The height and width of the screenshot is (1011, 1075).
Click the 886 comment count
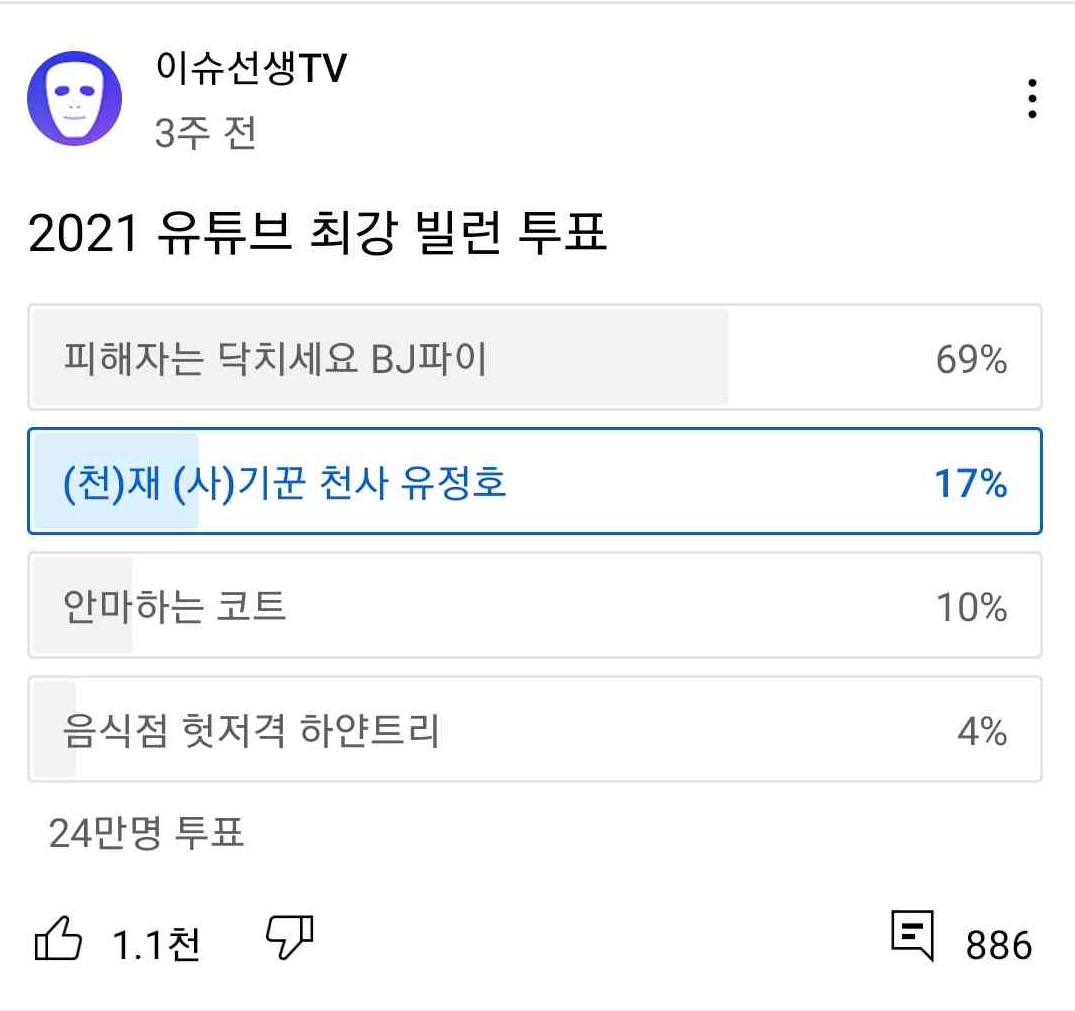pos(998,945)
